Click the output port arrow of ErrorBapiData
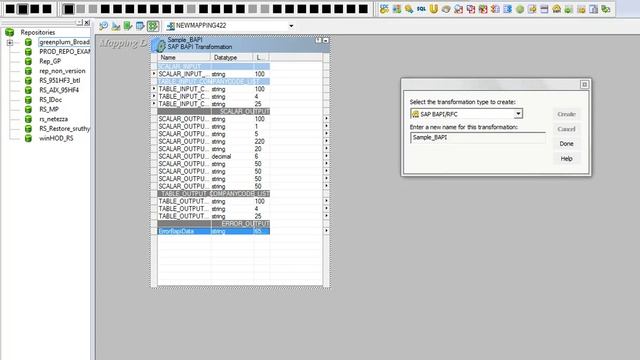640x360 pixels. point(326,231)
